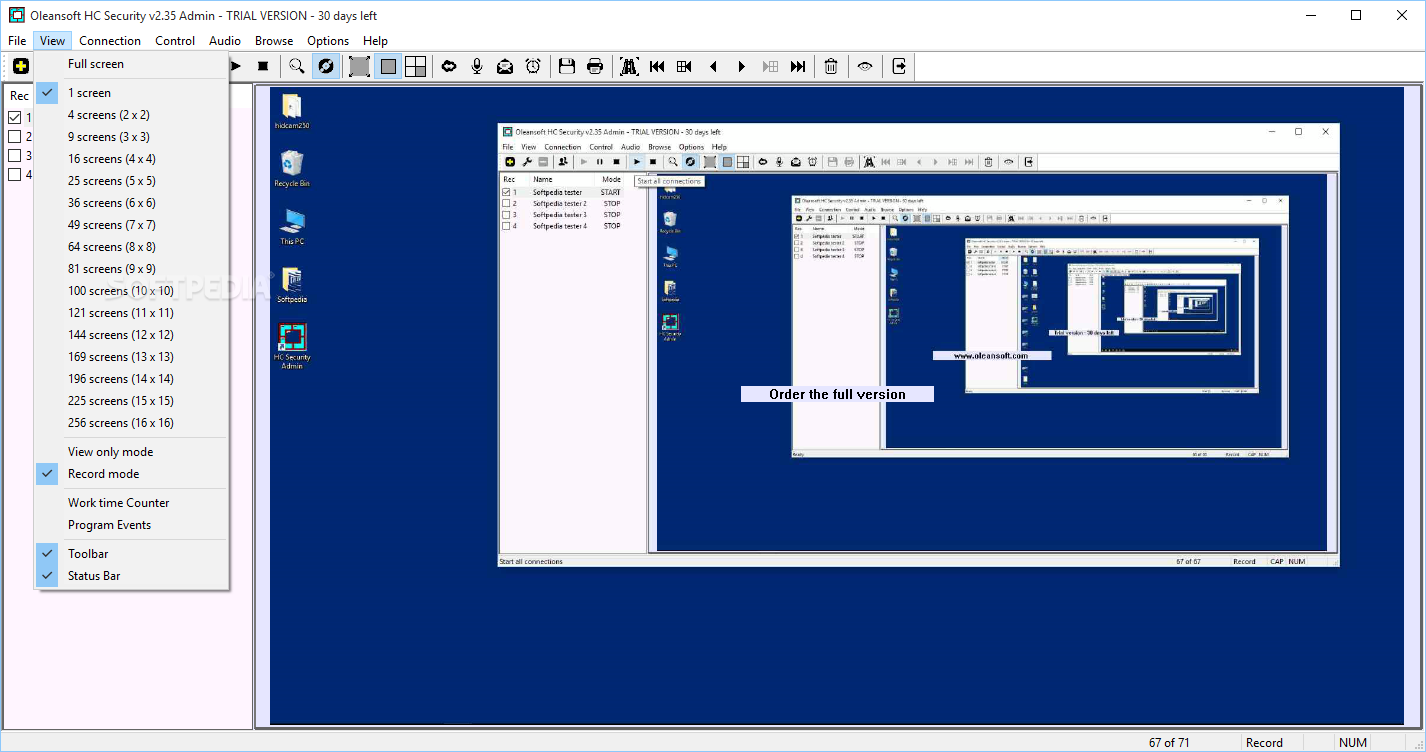Click '67 of 71' in status bar

click(1170, 742)
